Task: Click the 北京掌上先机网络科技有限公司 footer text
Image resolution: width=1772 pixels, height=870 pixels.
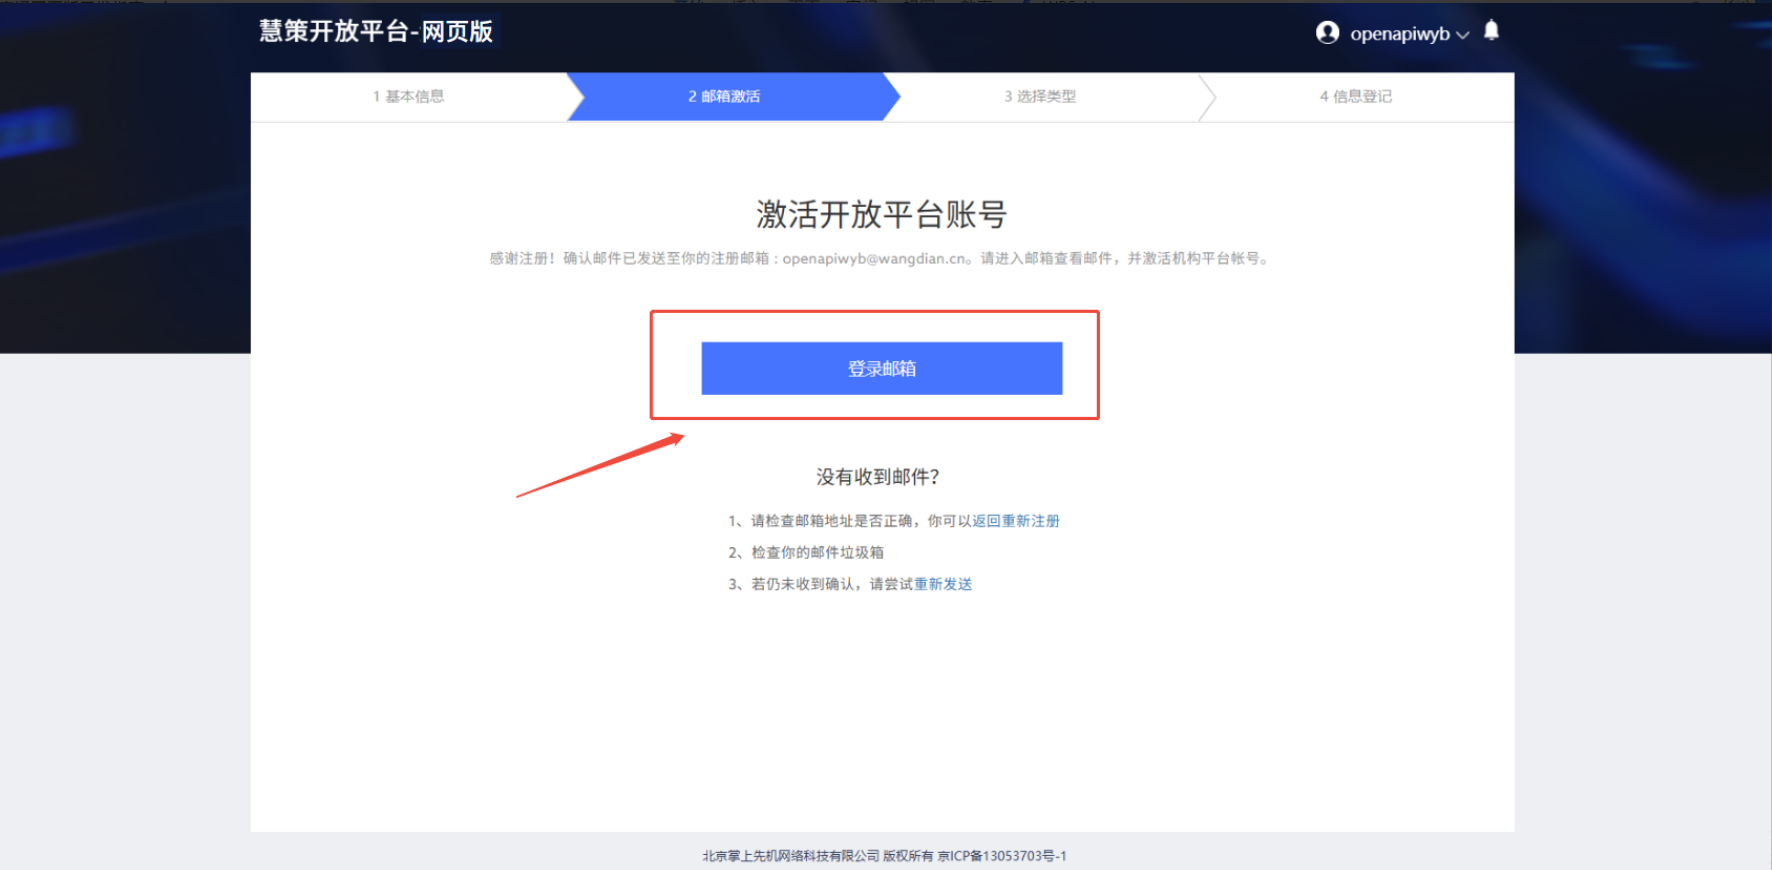Action: pos(790,856)
